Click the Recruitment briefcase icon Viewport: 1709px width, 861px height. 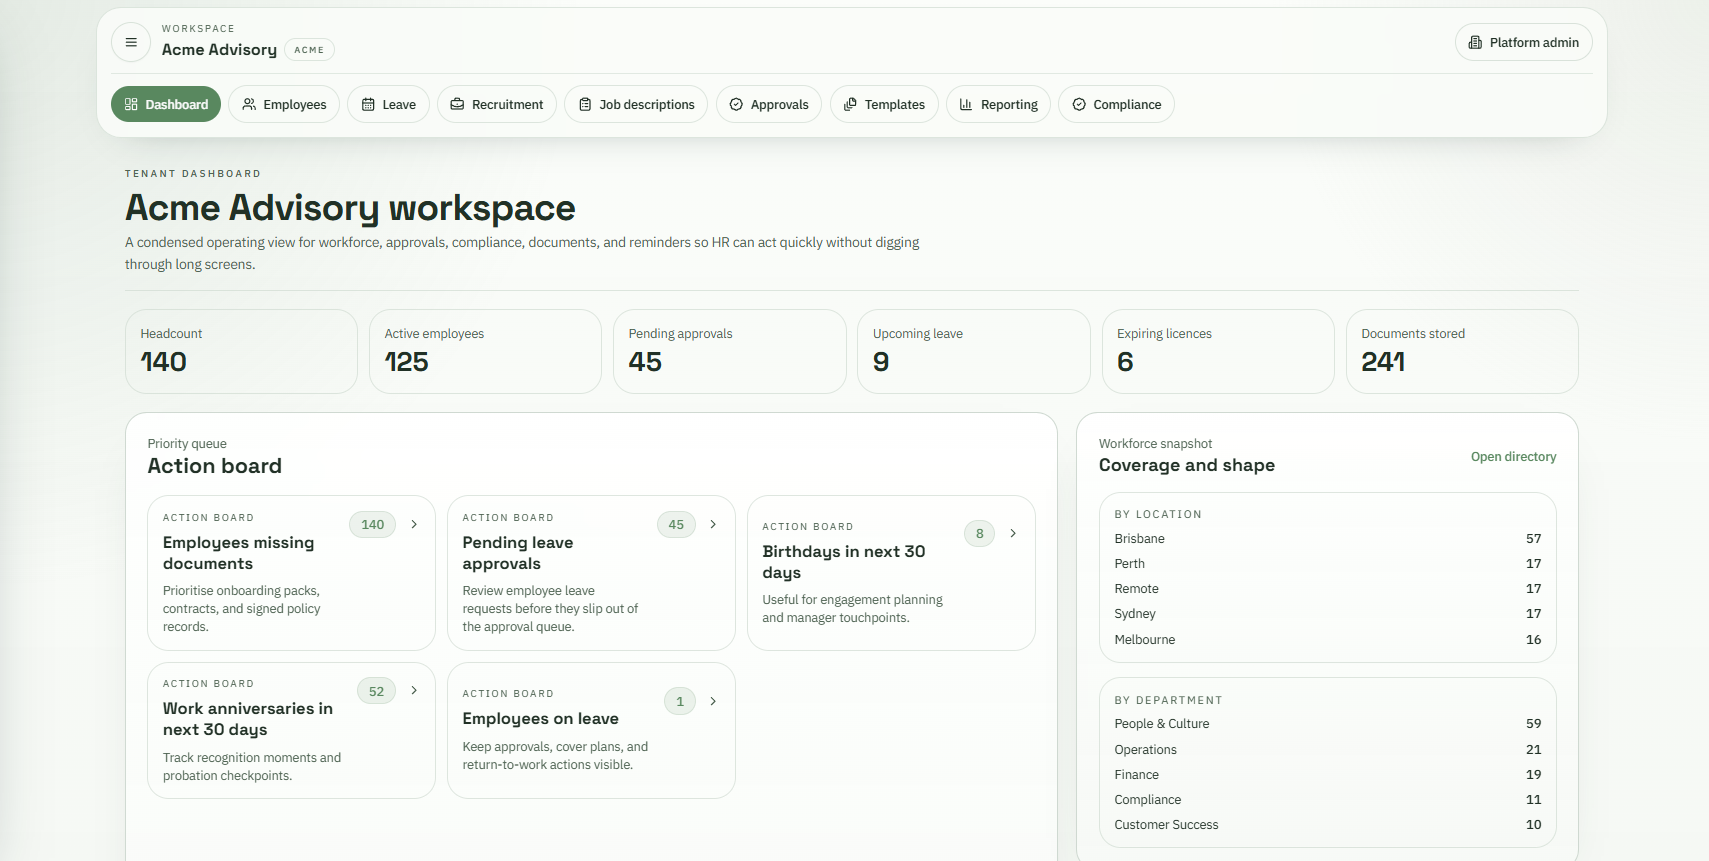(x=457, y=104)
